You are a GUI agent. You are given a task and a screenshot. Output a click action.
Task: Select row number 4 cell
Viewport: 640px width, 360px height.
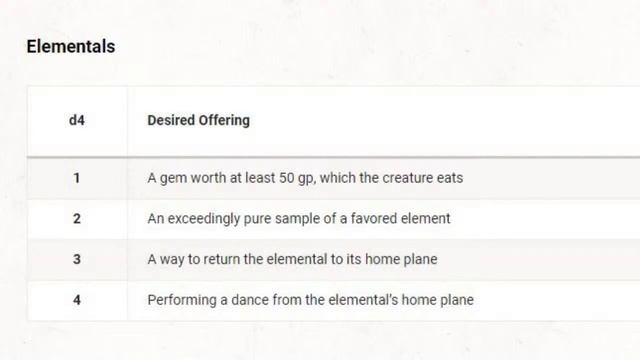pos(77,300)
